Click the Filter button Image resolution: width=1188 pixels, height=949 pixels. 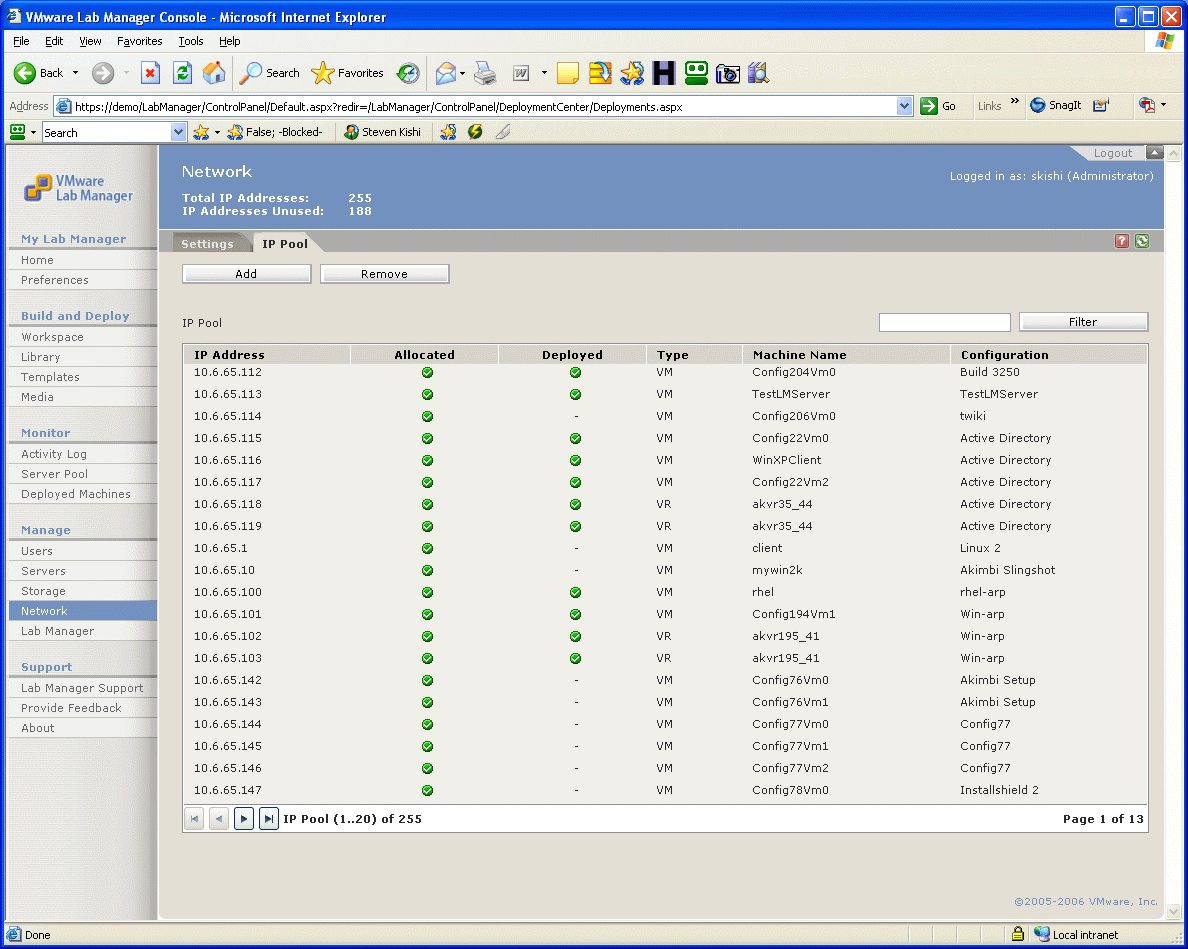click(x=1083, y=322)
